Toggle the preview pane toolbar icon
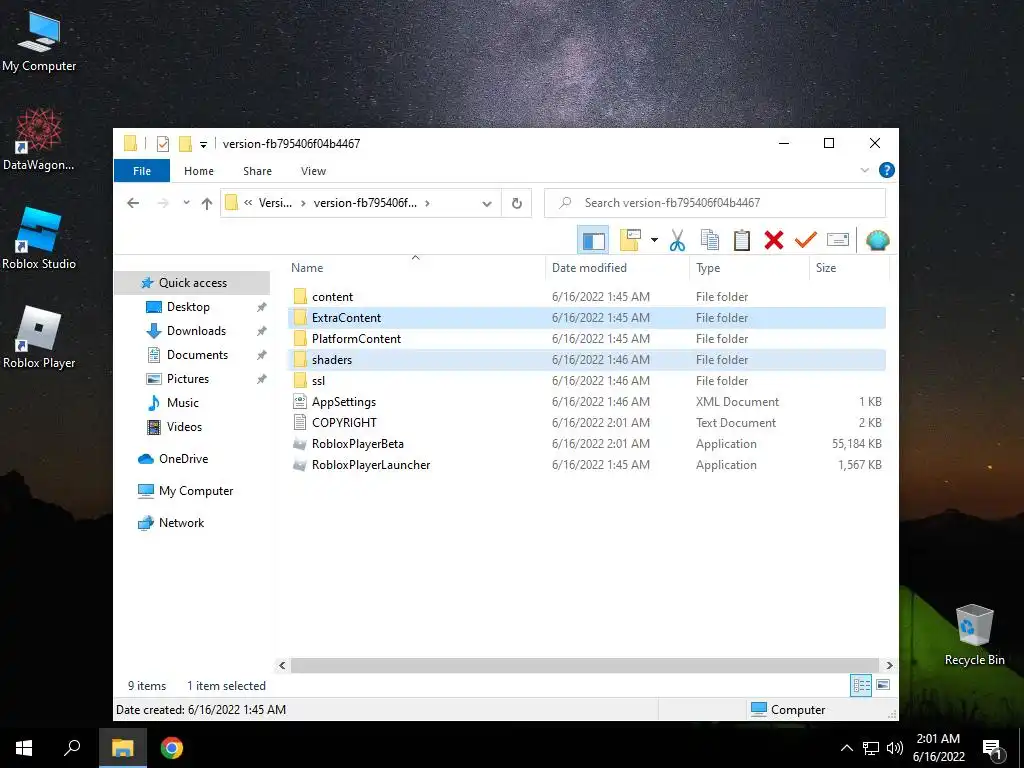 click(593, 240)
